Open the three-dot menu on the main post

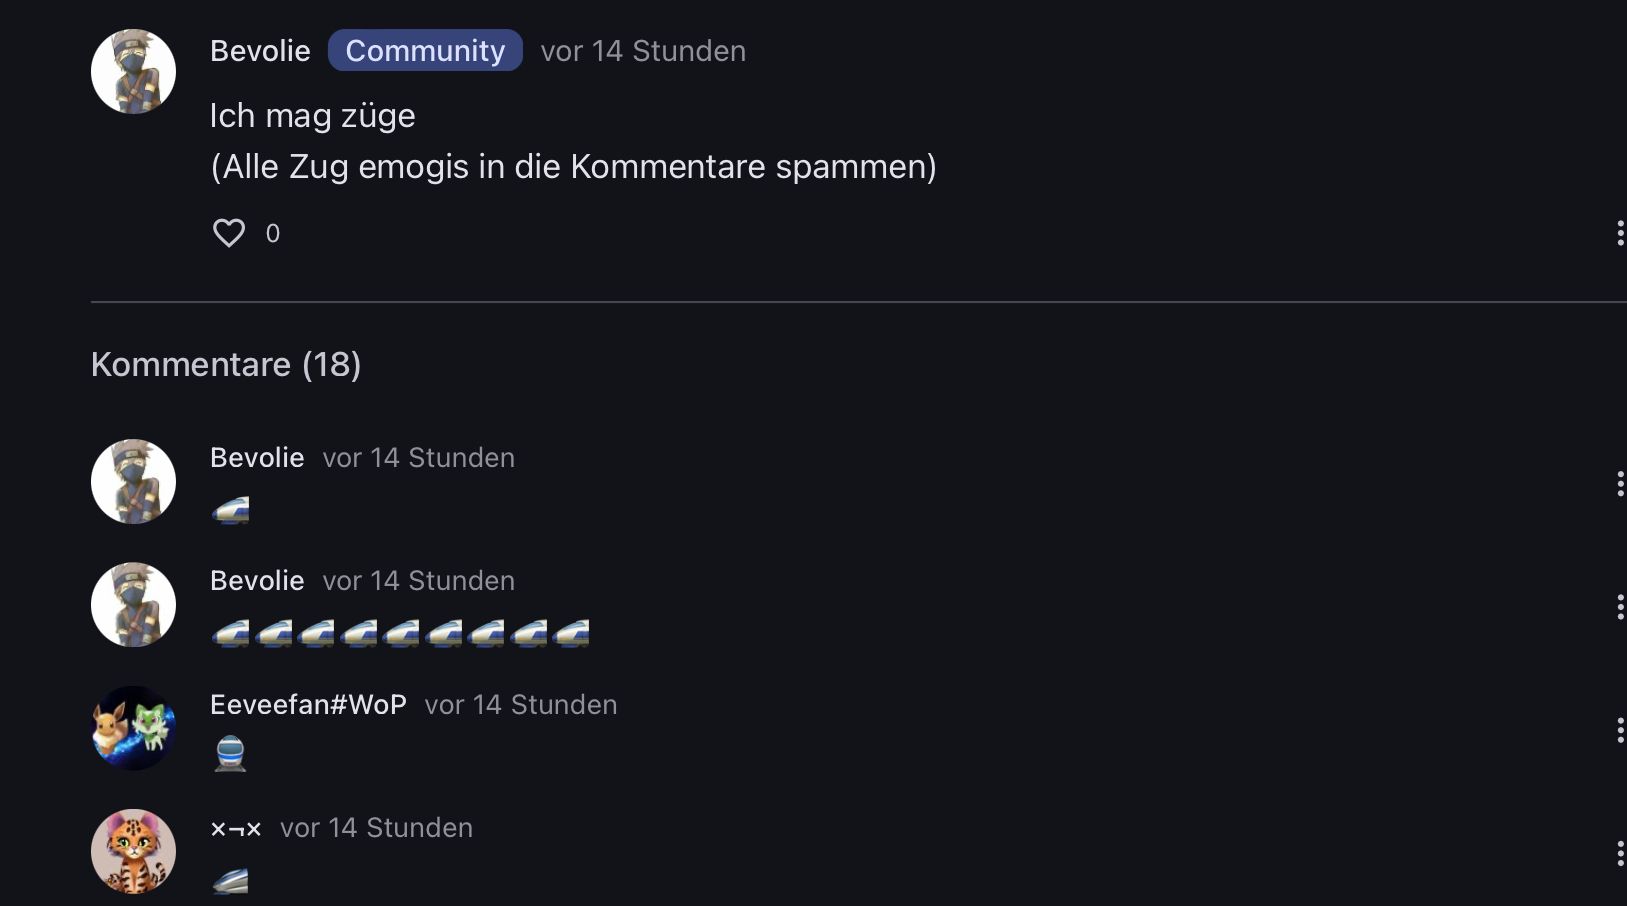1619,233
